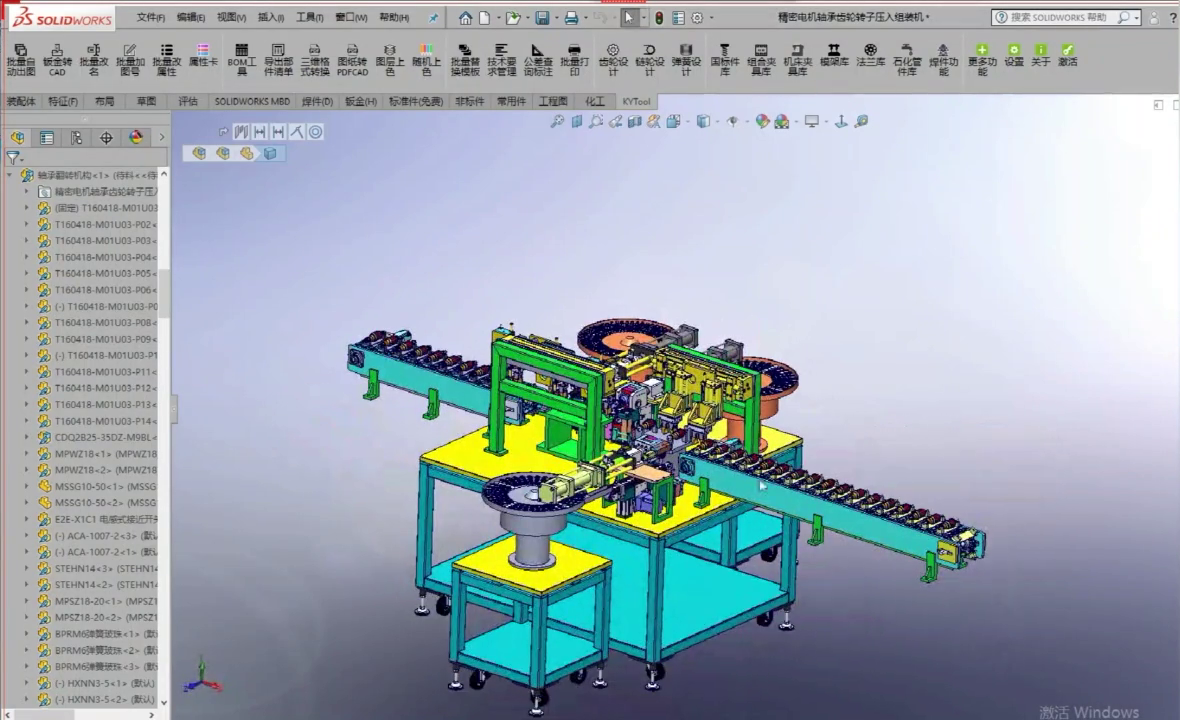Open the 齿轮设计 gear design tool
This screenshot has height=720, width=1180.
pyautogui.click(x=613, y=59)
